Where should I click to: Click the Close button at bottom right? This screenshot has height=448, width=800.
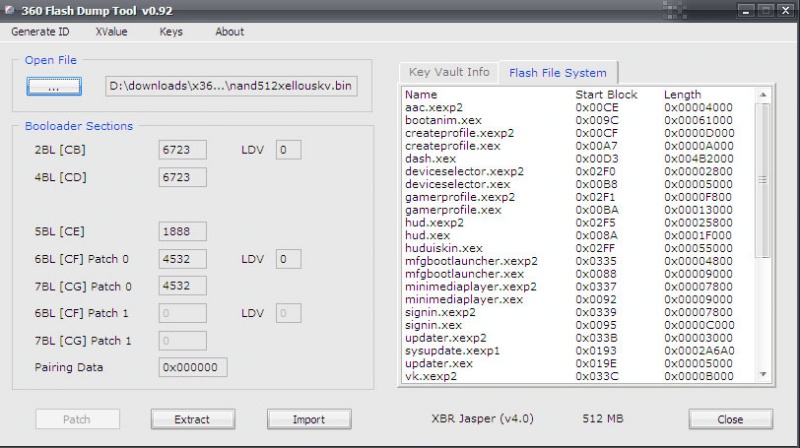click(x=730, y=419)
